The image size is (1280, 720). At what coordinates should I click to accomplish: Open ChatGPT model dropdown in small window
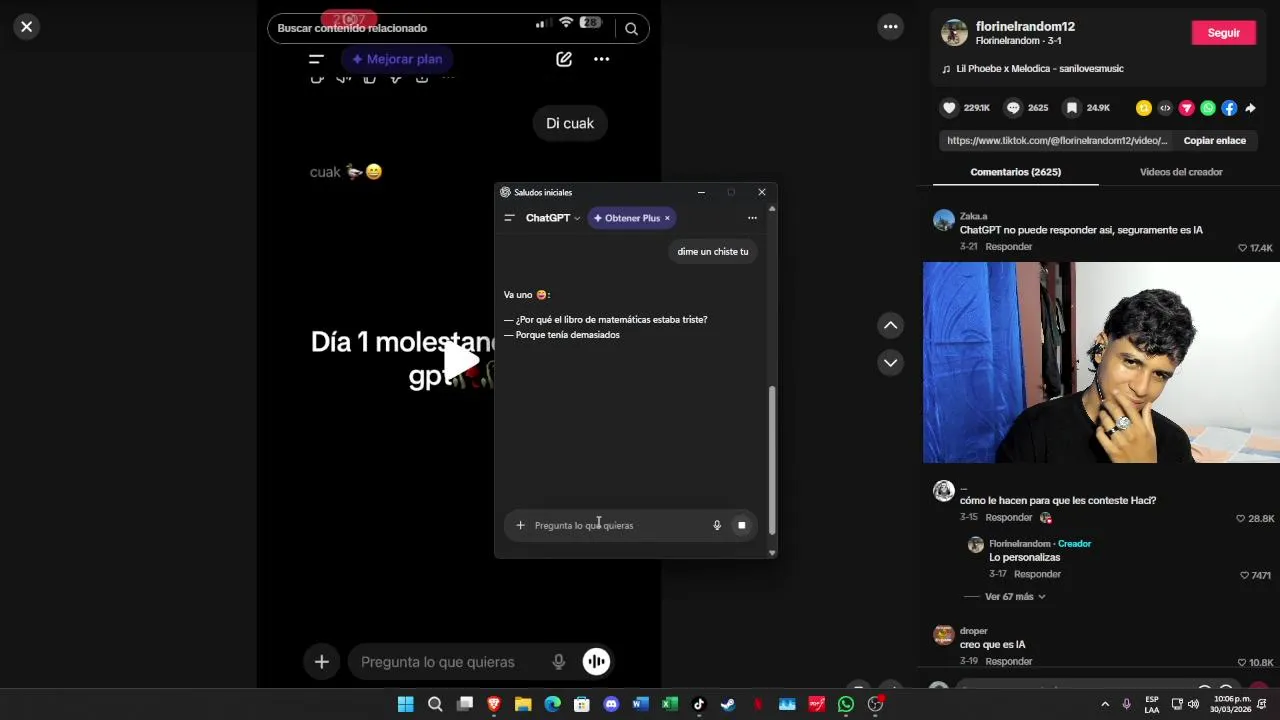click(553, 218)
